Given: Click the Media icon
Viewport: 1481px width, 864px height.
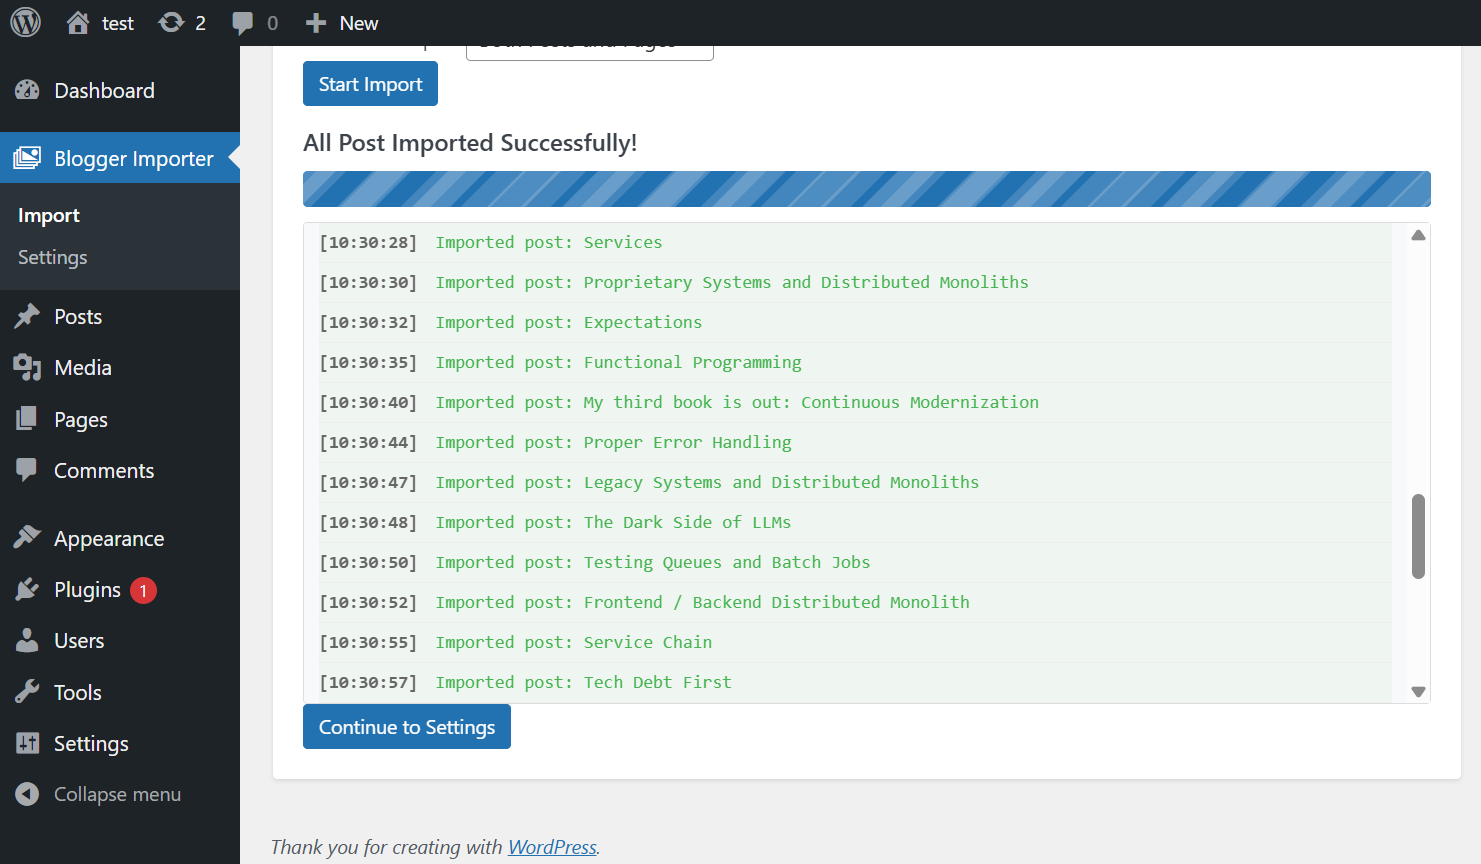Looking at the screenshot, I should point(27,367).
